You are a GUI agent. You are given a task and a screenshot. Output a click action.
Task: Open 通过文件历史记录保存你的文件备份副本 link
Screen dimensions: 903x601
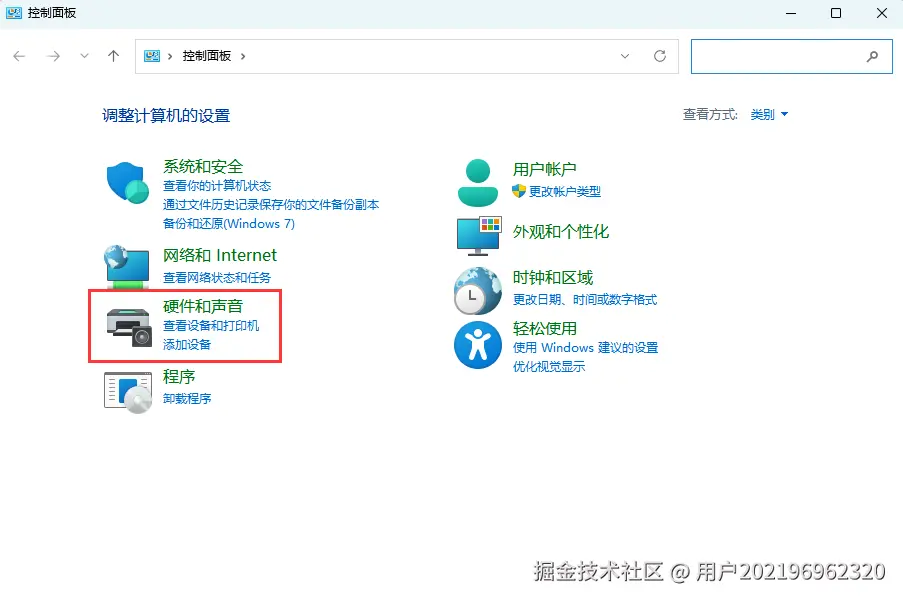pos(271,205)
